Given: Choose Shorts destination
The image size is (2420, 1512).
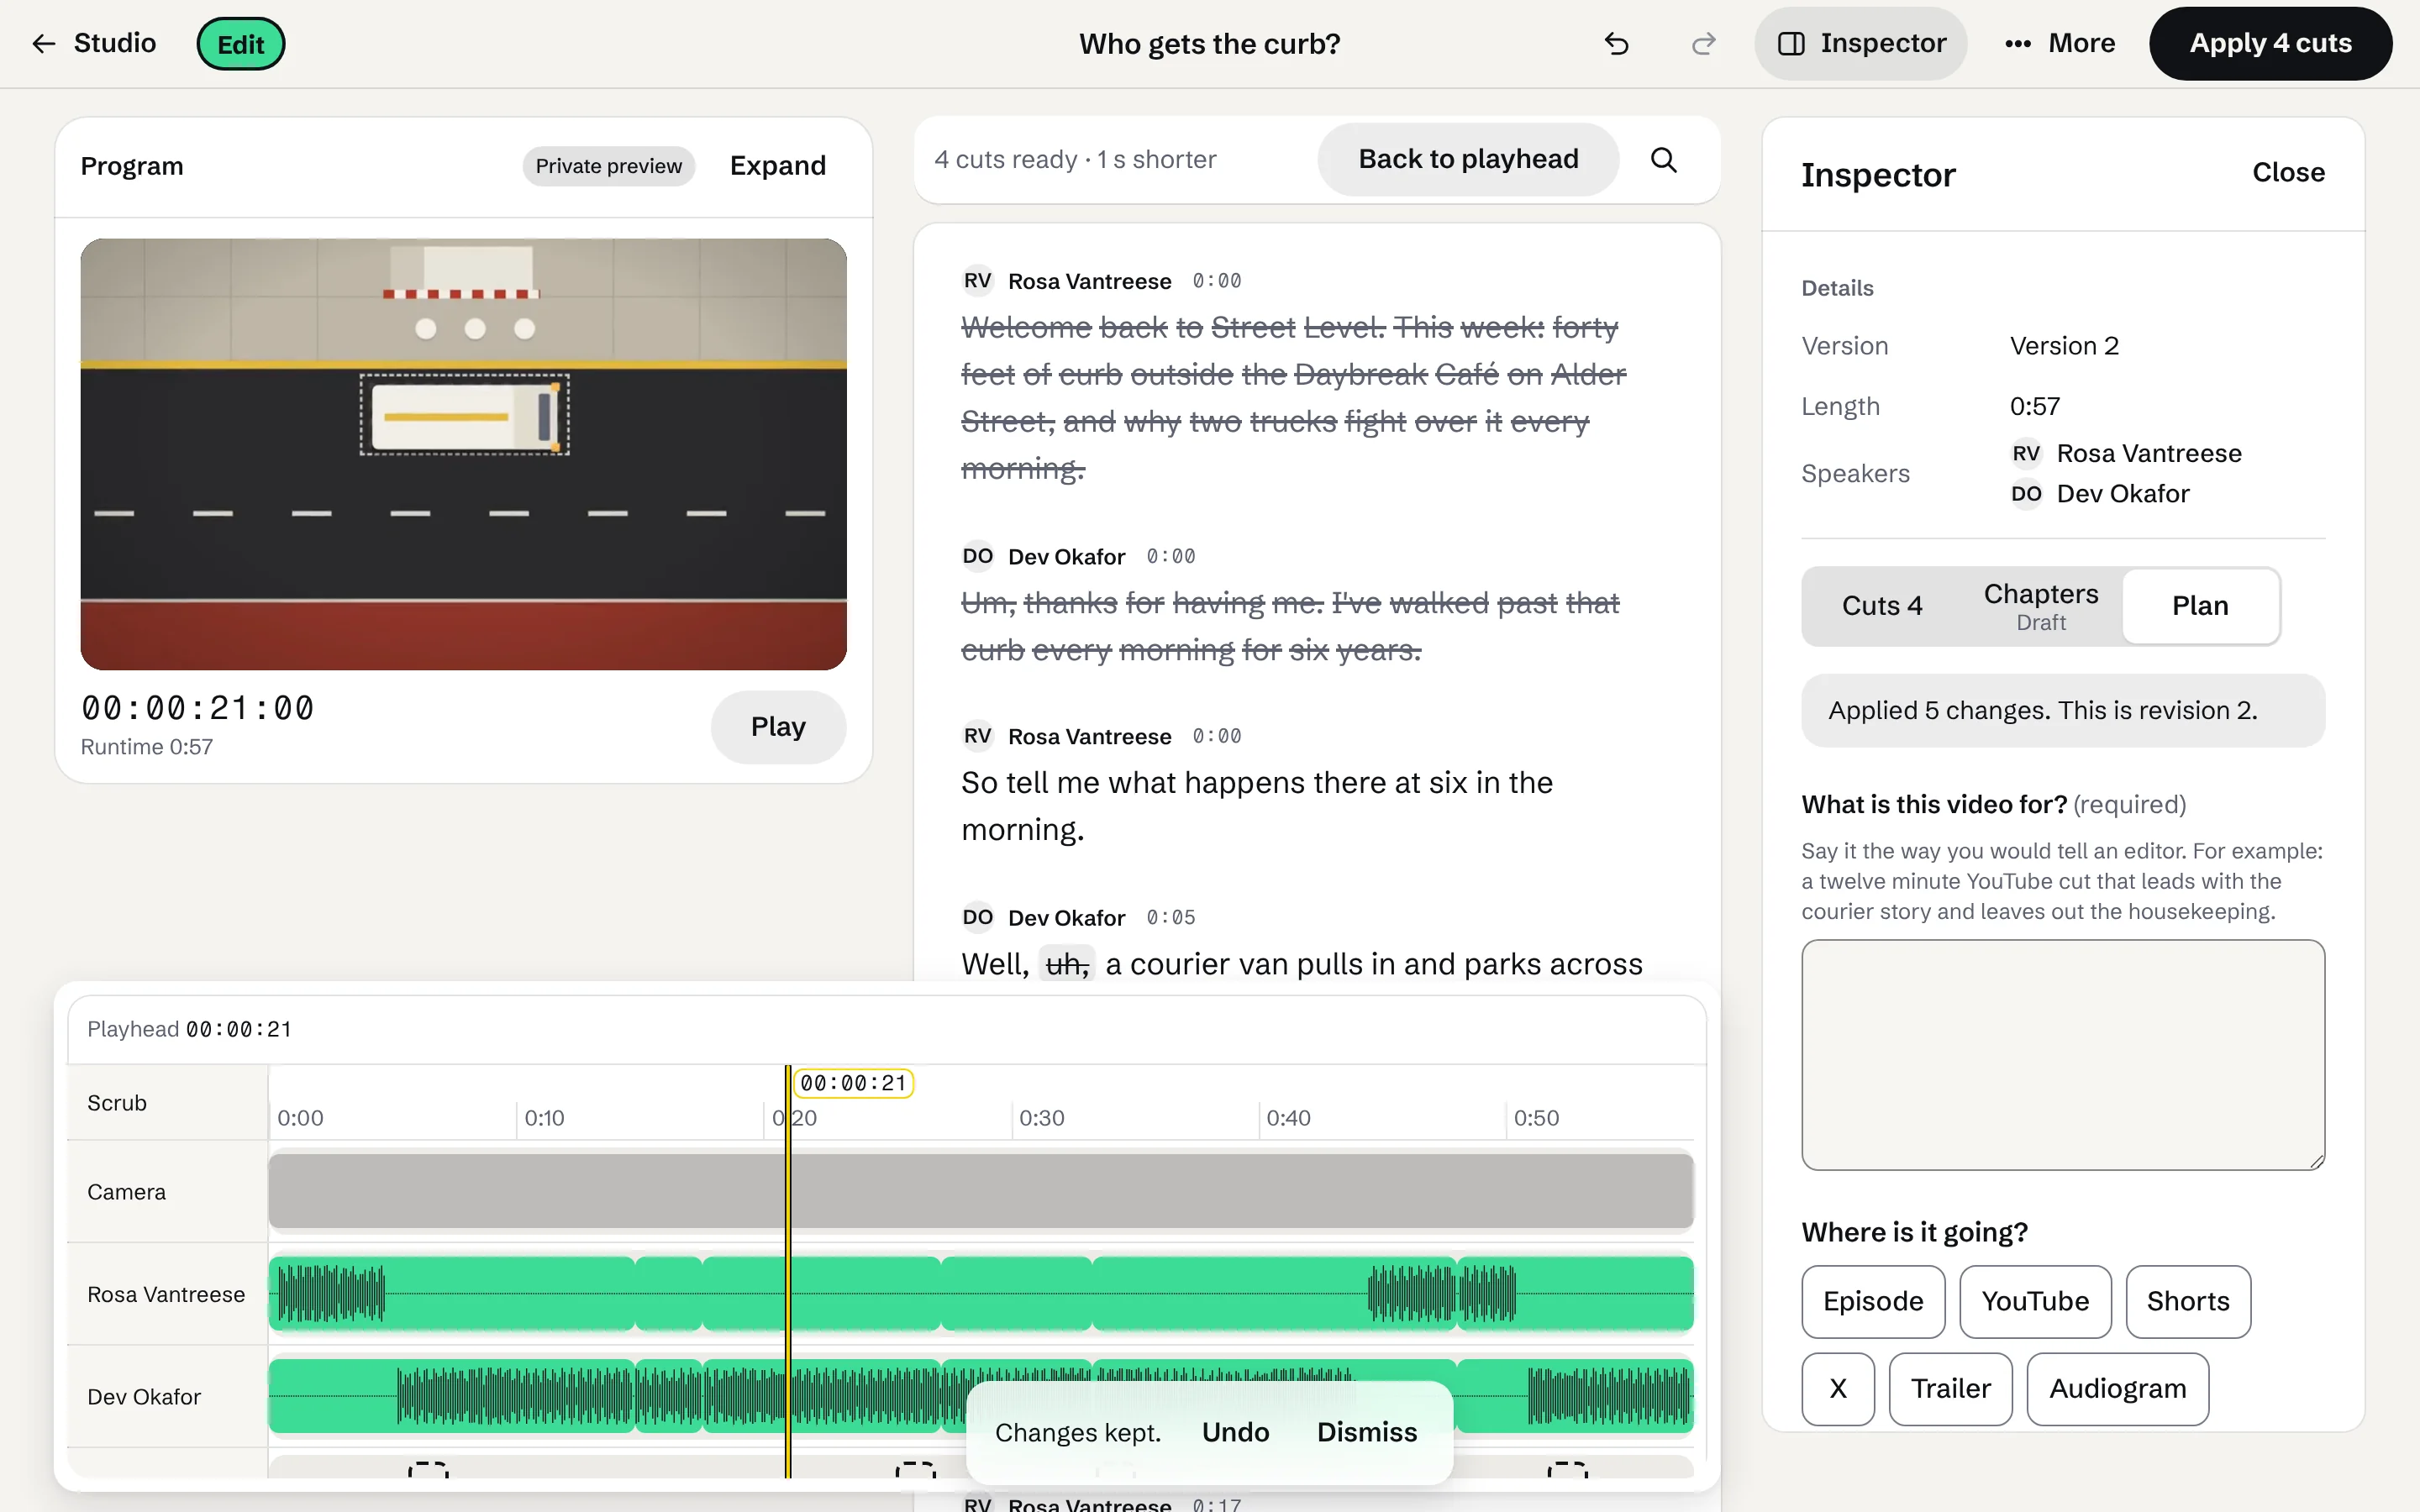Looking at the screenshot, I should pyautogui.click(x=2188, y=1301).
